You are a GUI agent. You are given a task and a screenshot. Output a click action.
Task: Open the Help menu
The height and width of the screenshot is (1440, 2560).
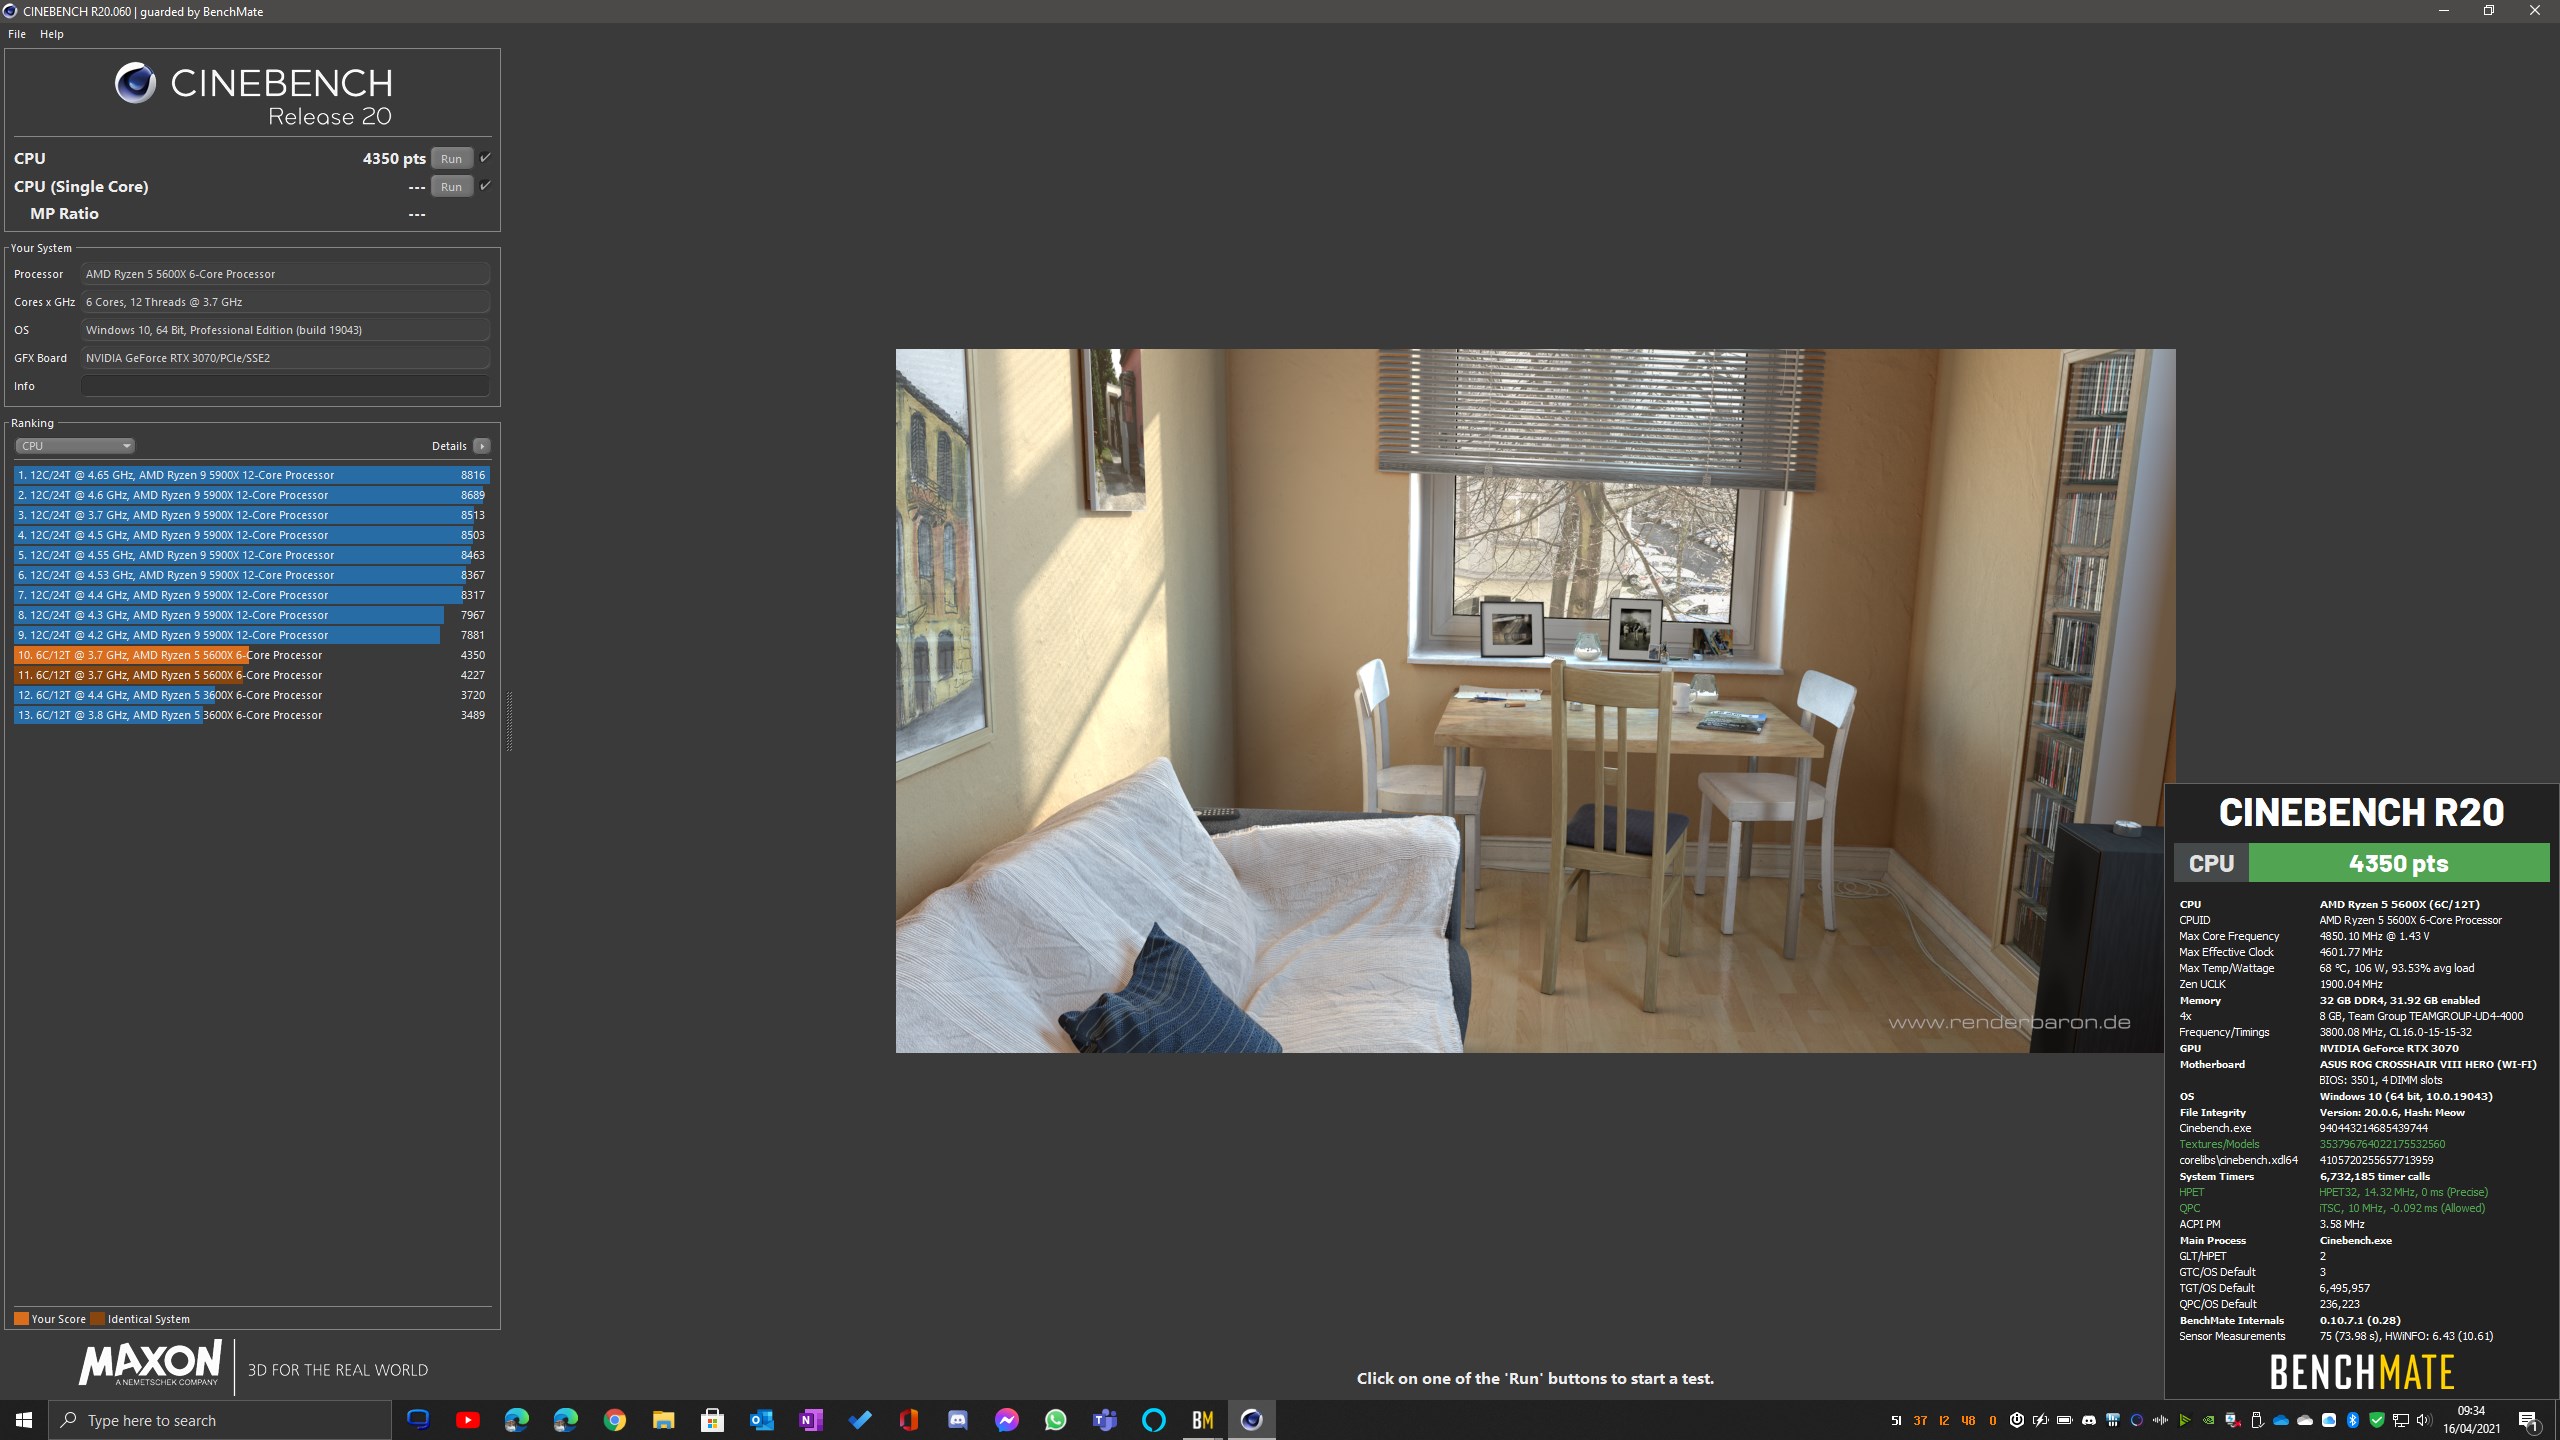[52, 34]
